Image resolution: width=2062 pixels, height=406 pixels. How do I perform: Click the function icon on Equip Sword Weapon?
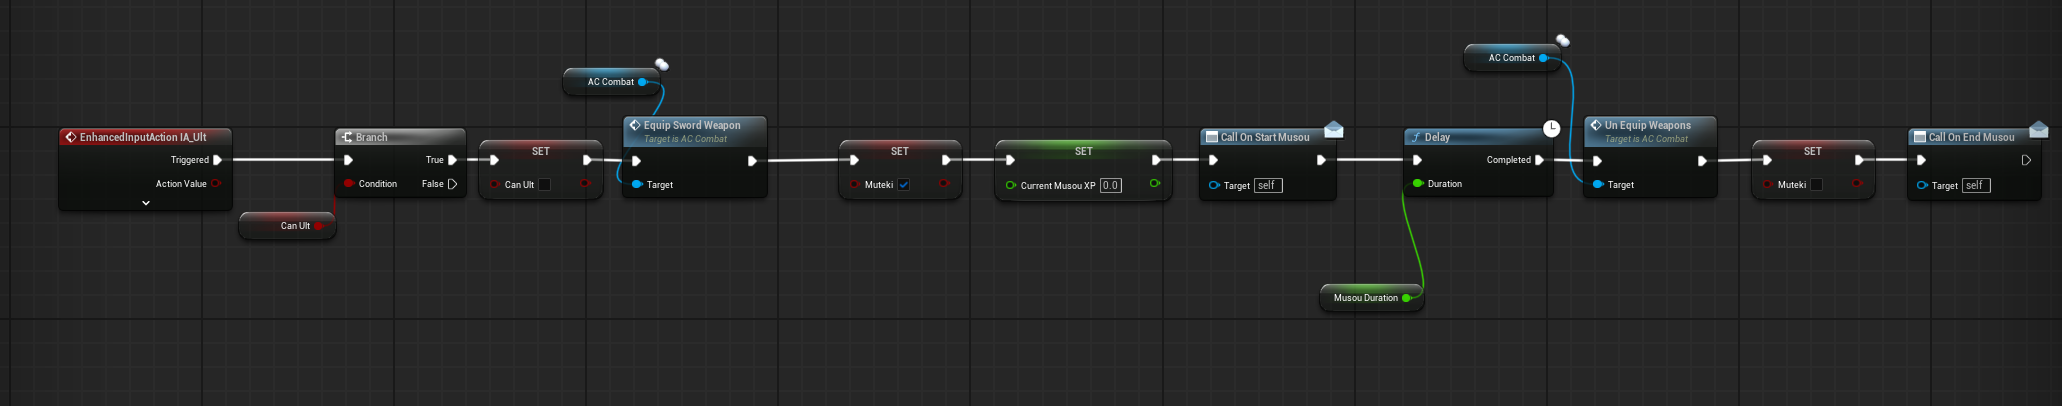[x=634, y=125]
